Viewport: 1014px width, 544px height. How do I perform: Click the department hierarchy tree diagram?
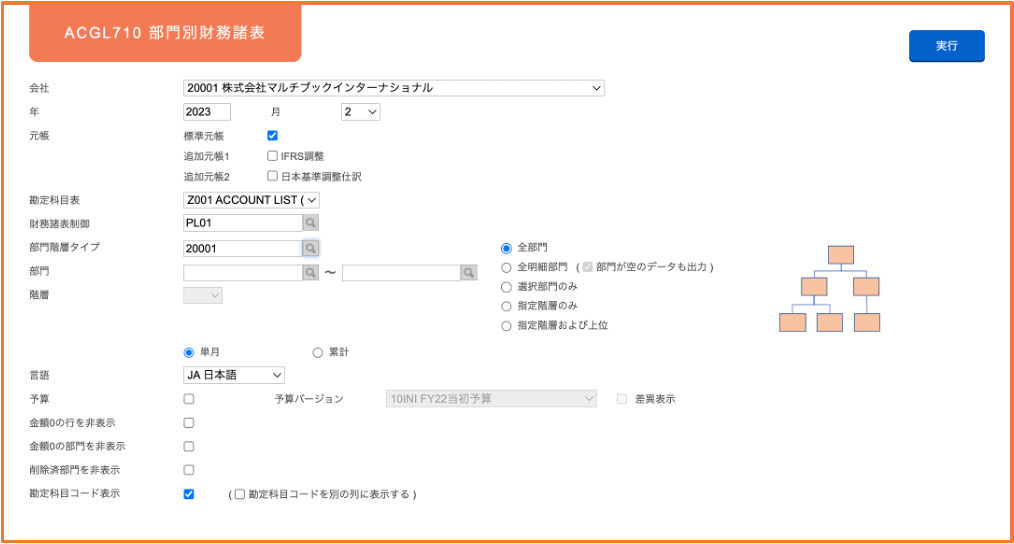(x=830, y=288)
